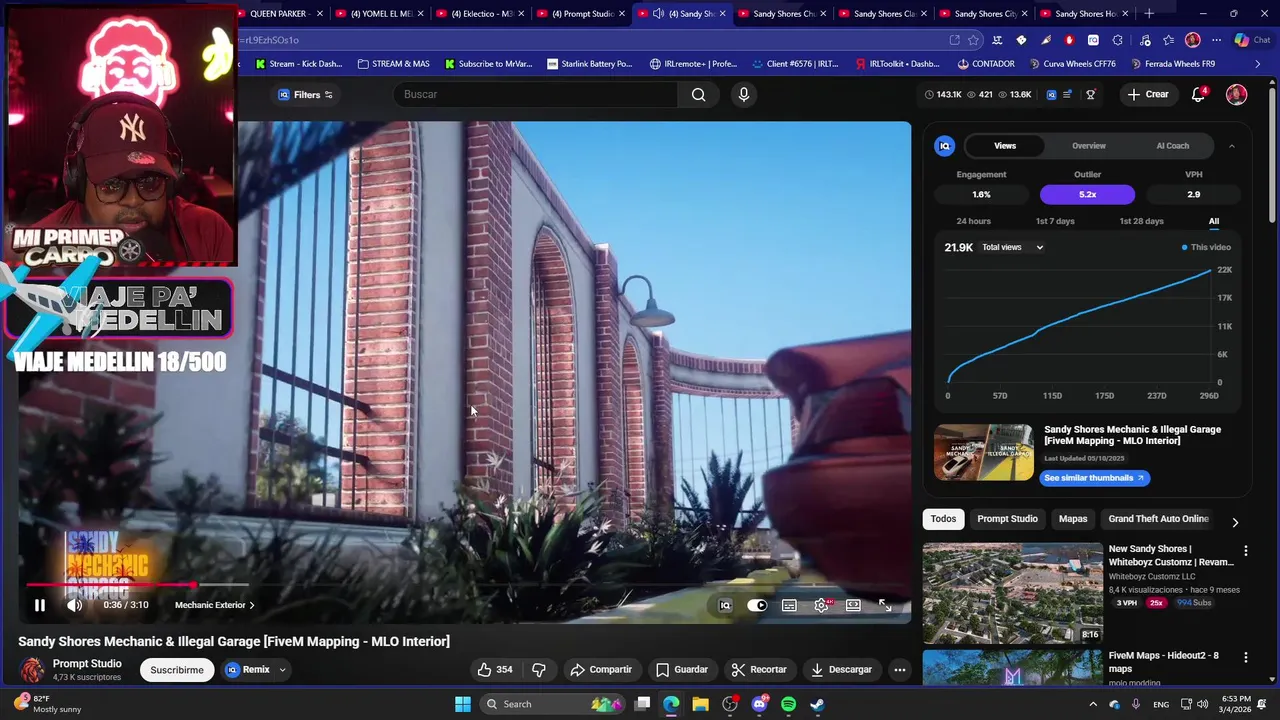The image size is (1280, 720).
Task: Switch to the Overview tab
Action: tap(1089, 146)
